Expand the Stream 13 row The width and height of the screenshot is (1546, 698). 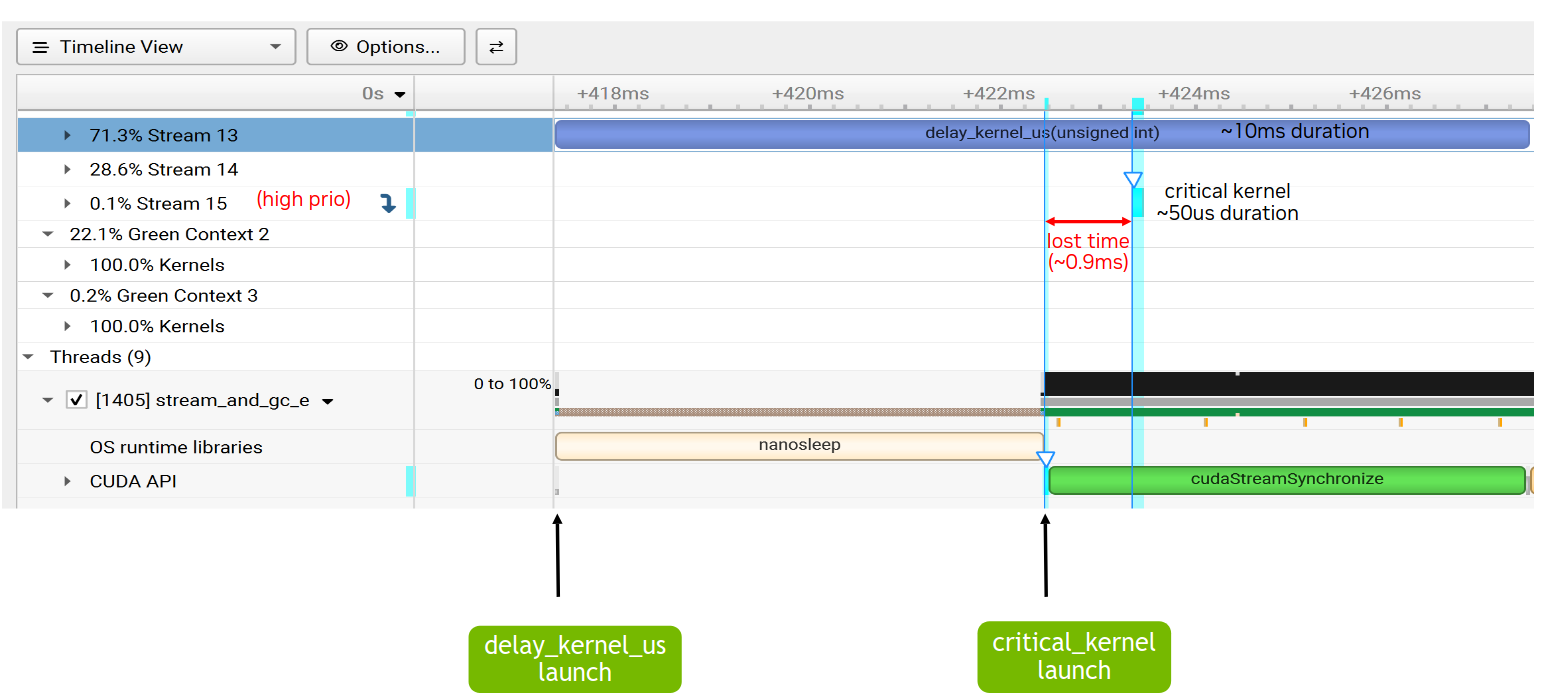pyautogui.click(x=68, y=135)
